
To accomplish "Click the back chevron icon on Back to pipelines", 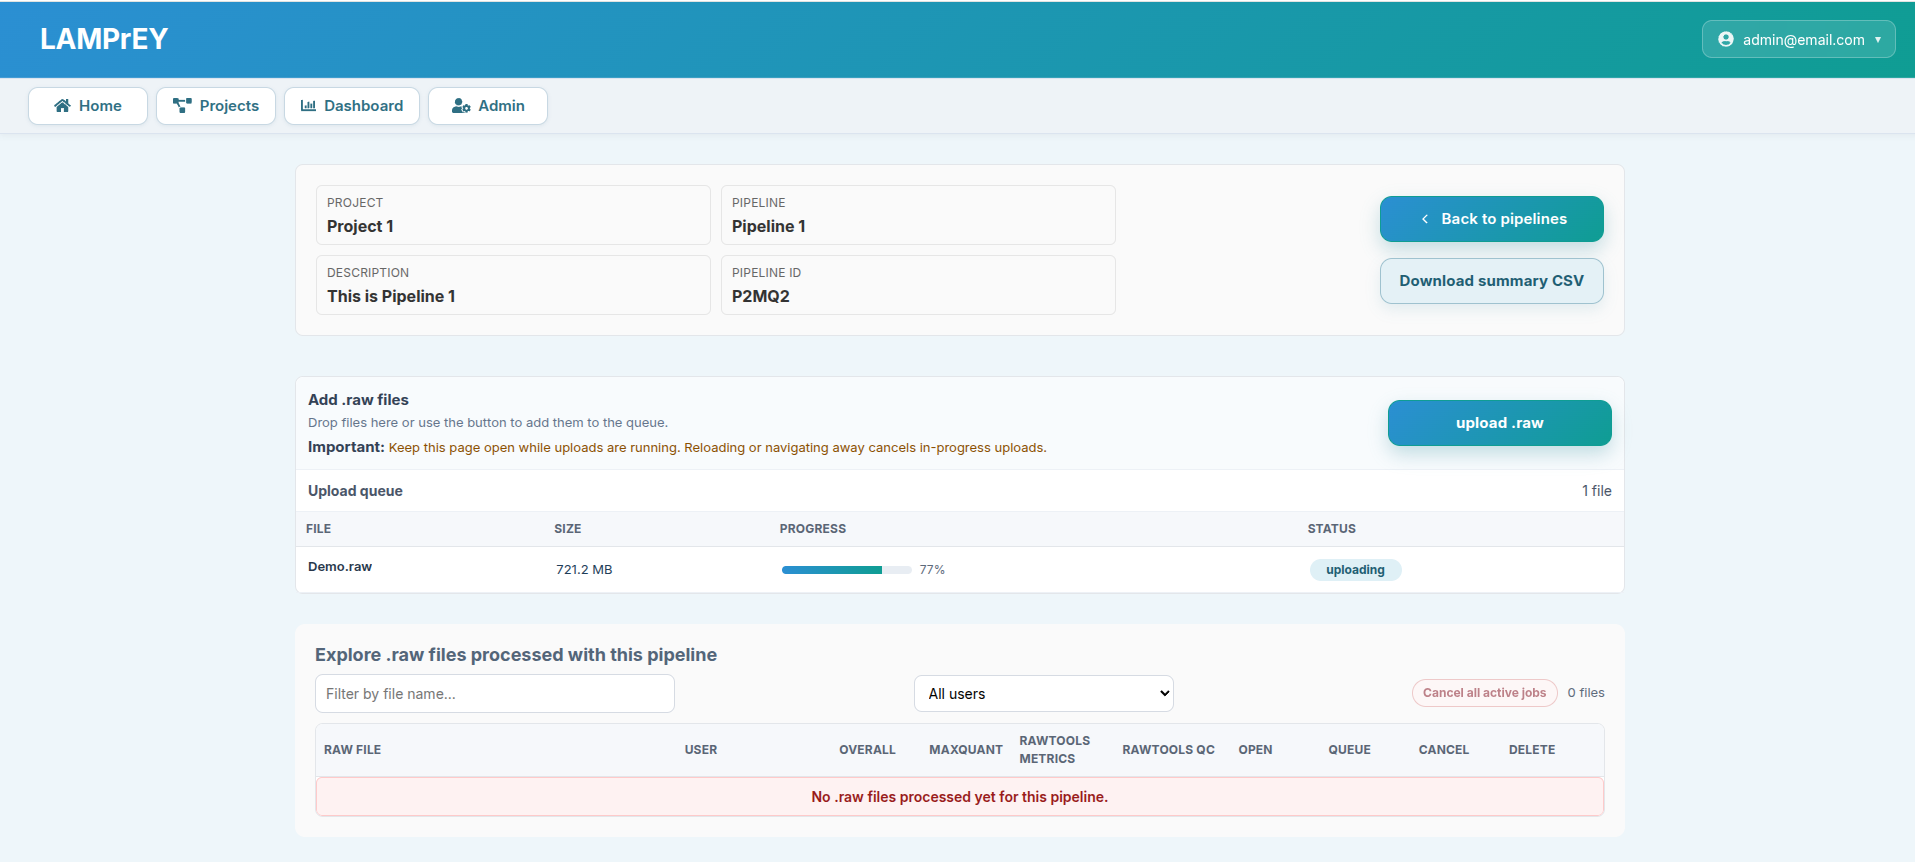I will [1425, 219].
